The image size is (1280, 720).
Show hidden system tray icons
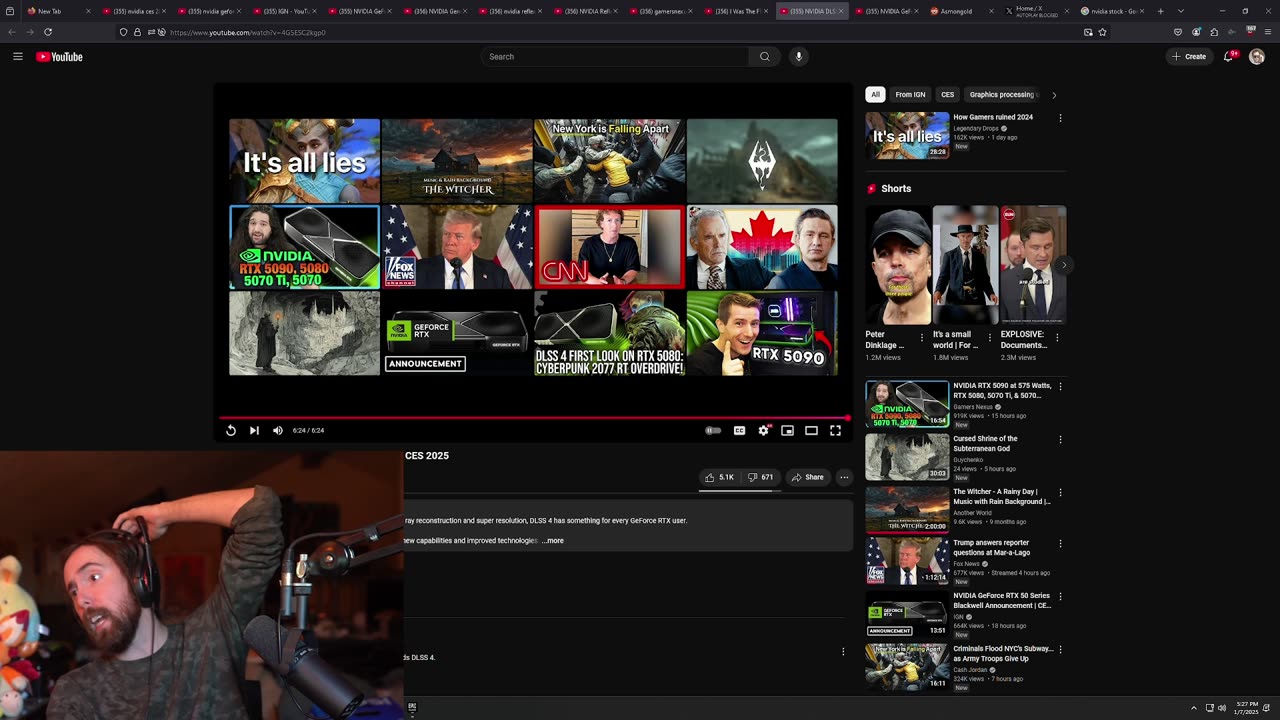point(1193,708)
